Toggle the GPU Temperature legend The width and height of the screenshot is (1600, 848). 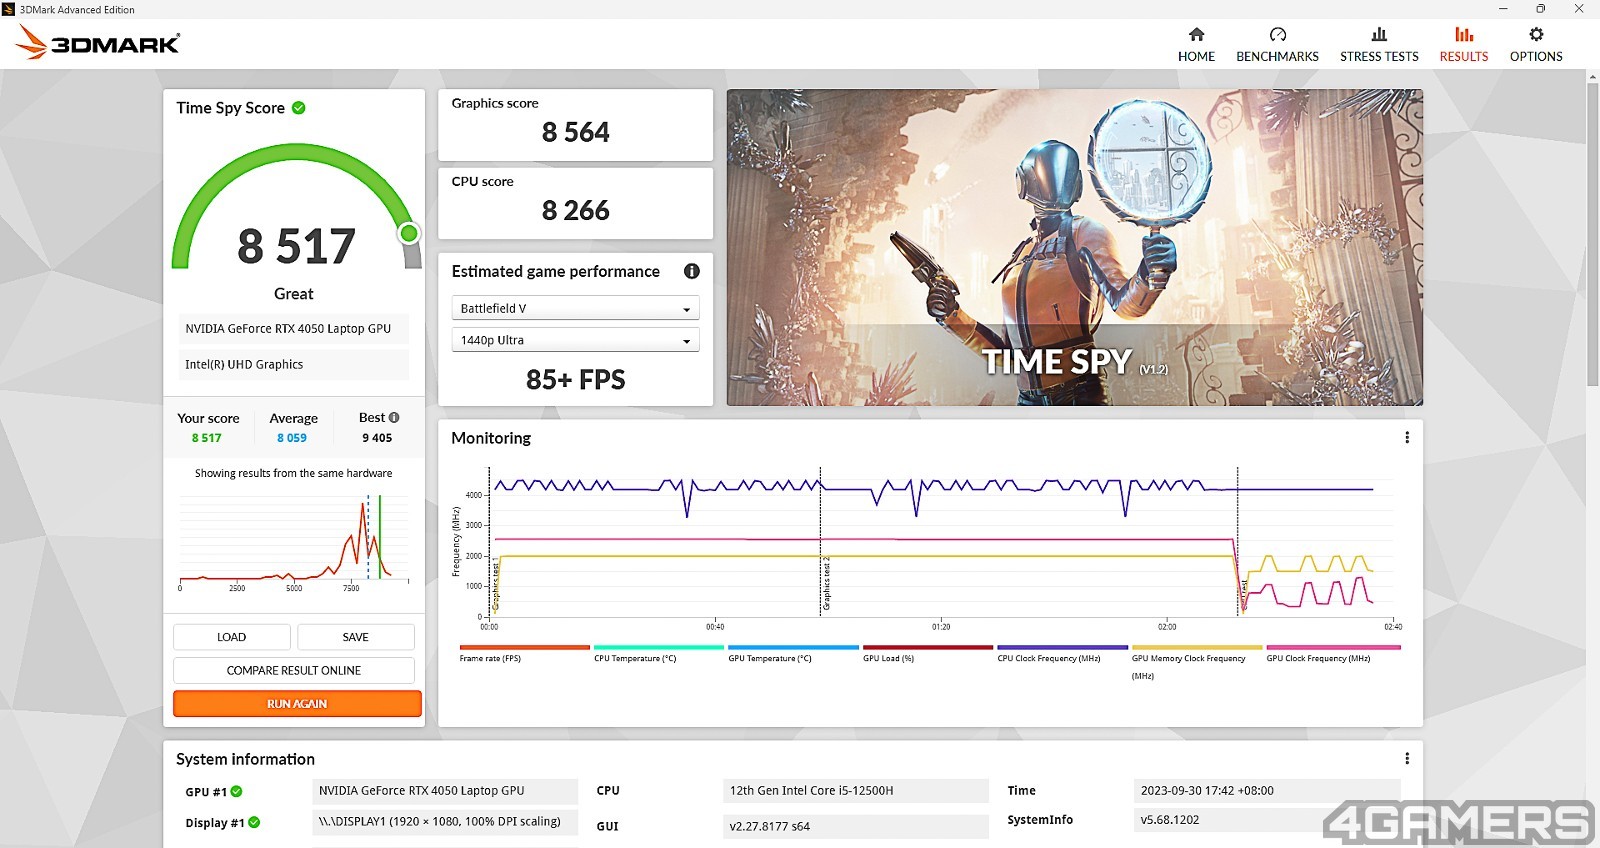(x=793, y=654)
